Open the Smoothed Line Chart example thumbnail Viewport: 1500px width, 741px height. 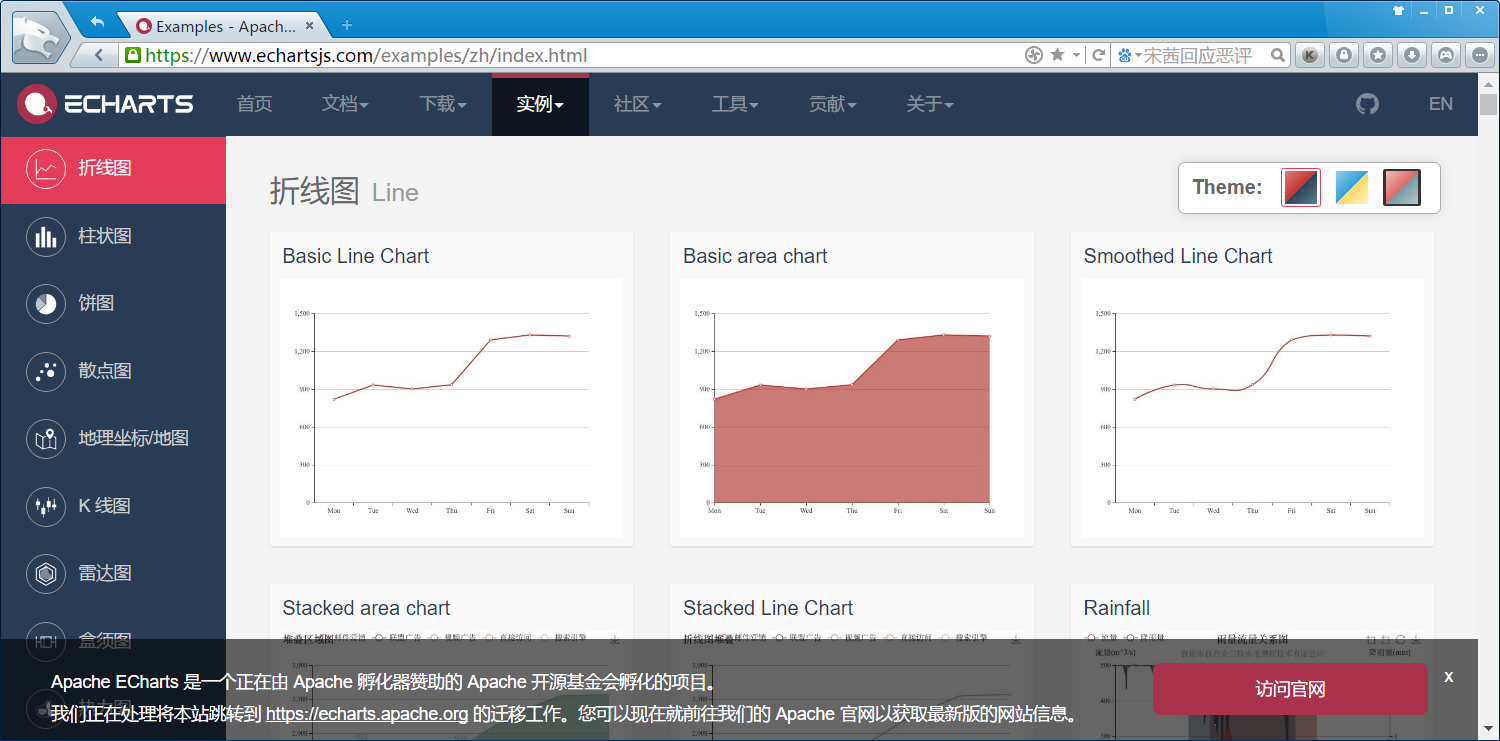click(x=1252, y=408)
